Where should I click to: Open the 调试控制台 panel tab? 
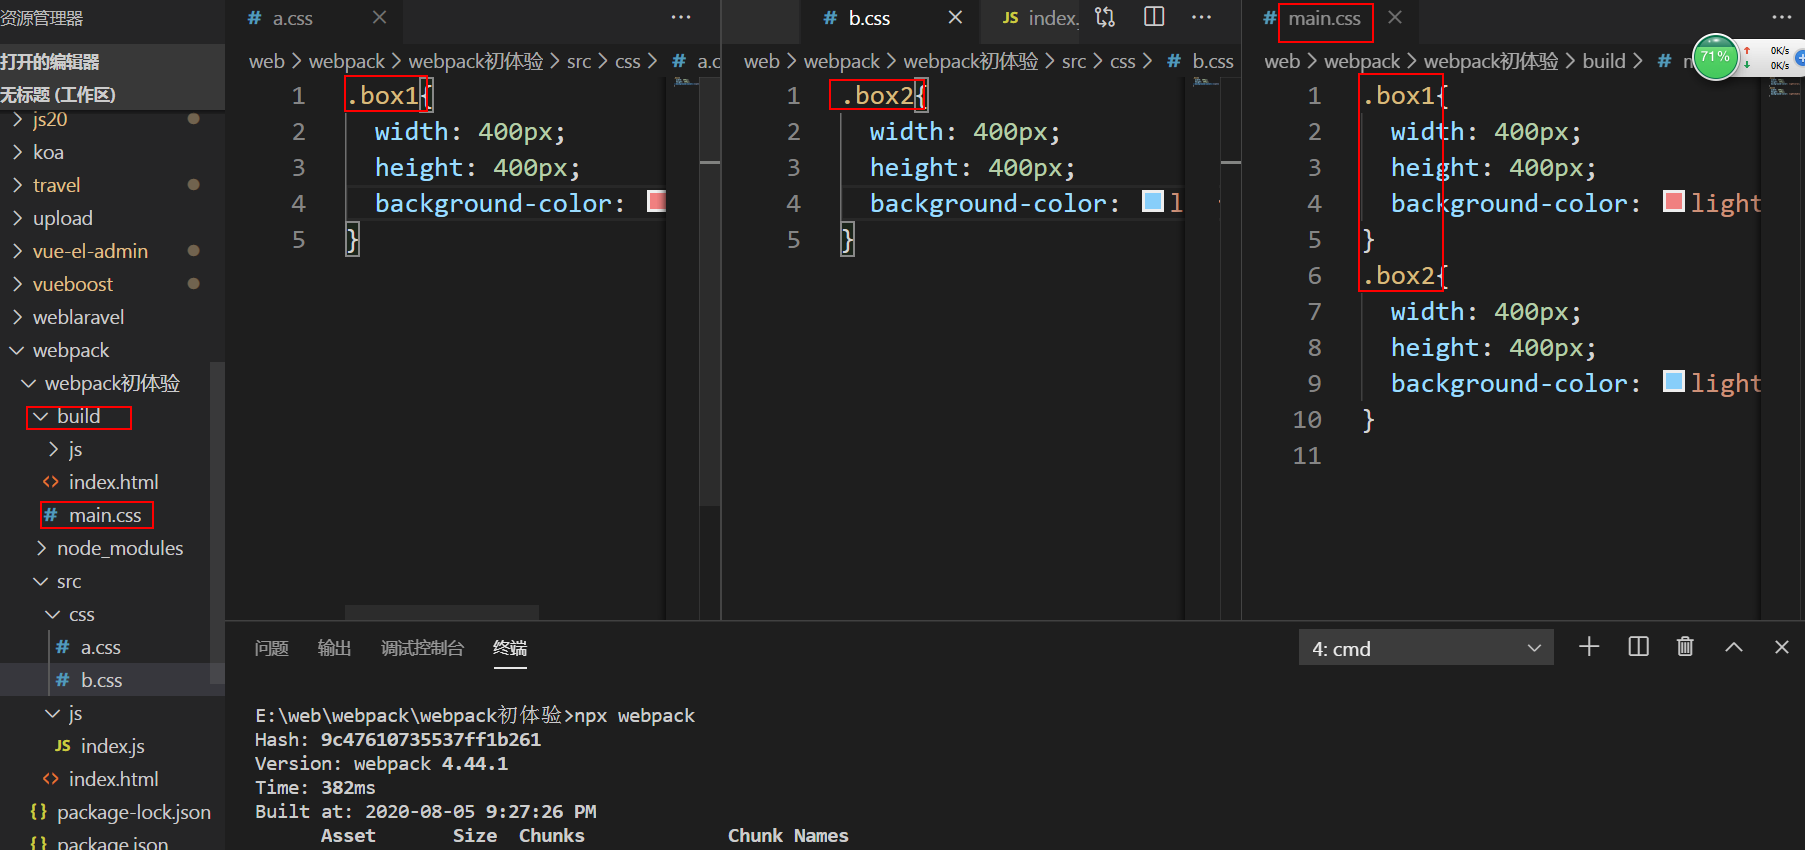click(422, 648)
